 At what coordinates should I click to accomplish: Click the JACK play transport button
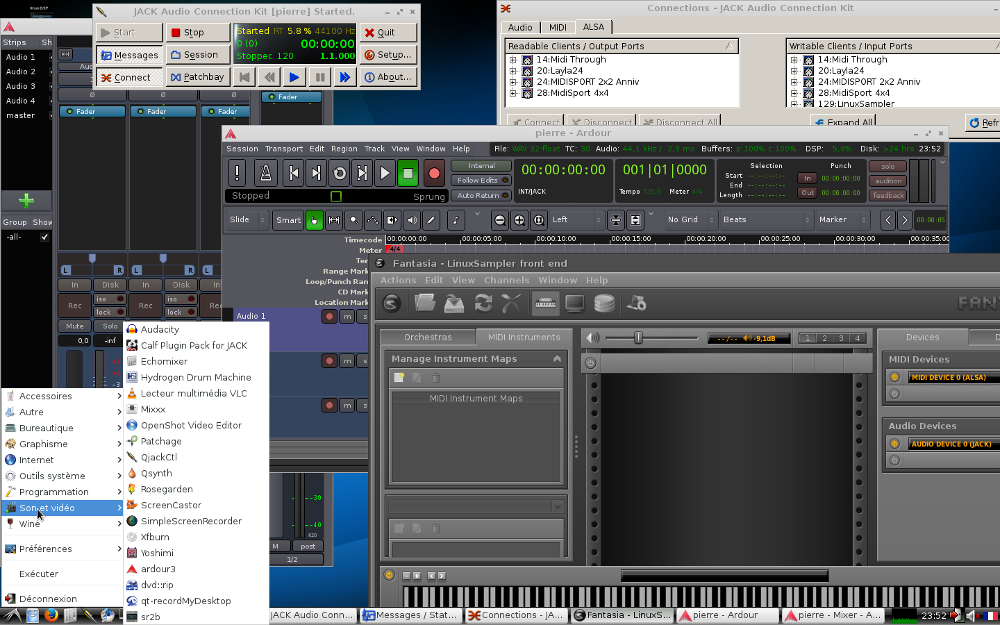pos(293,77)
